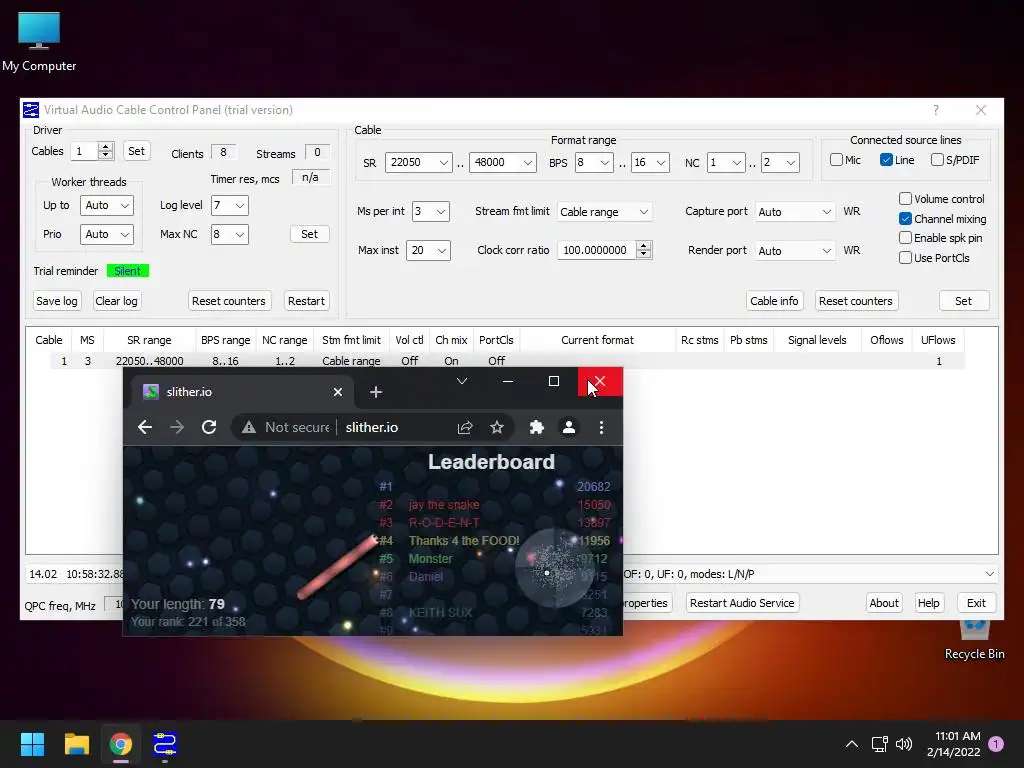Open the Log level dropdown

click(x=229, y=205)
